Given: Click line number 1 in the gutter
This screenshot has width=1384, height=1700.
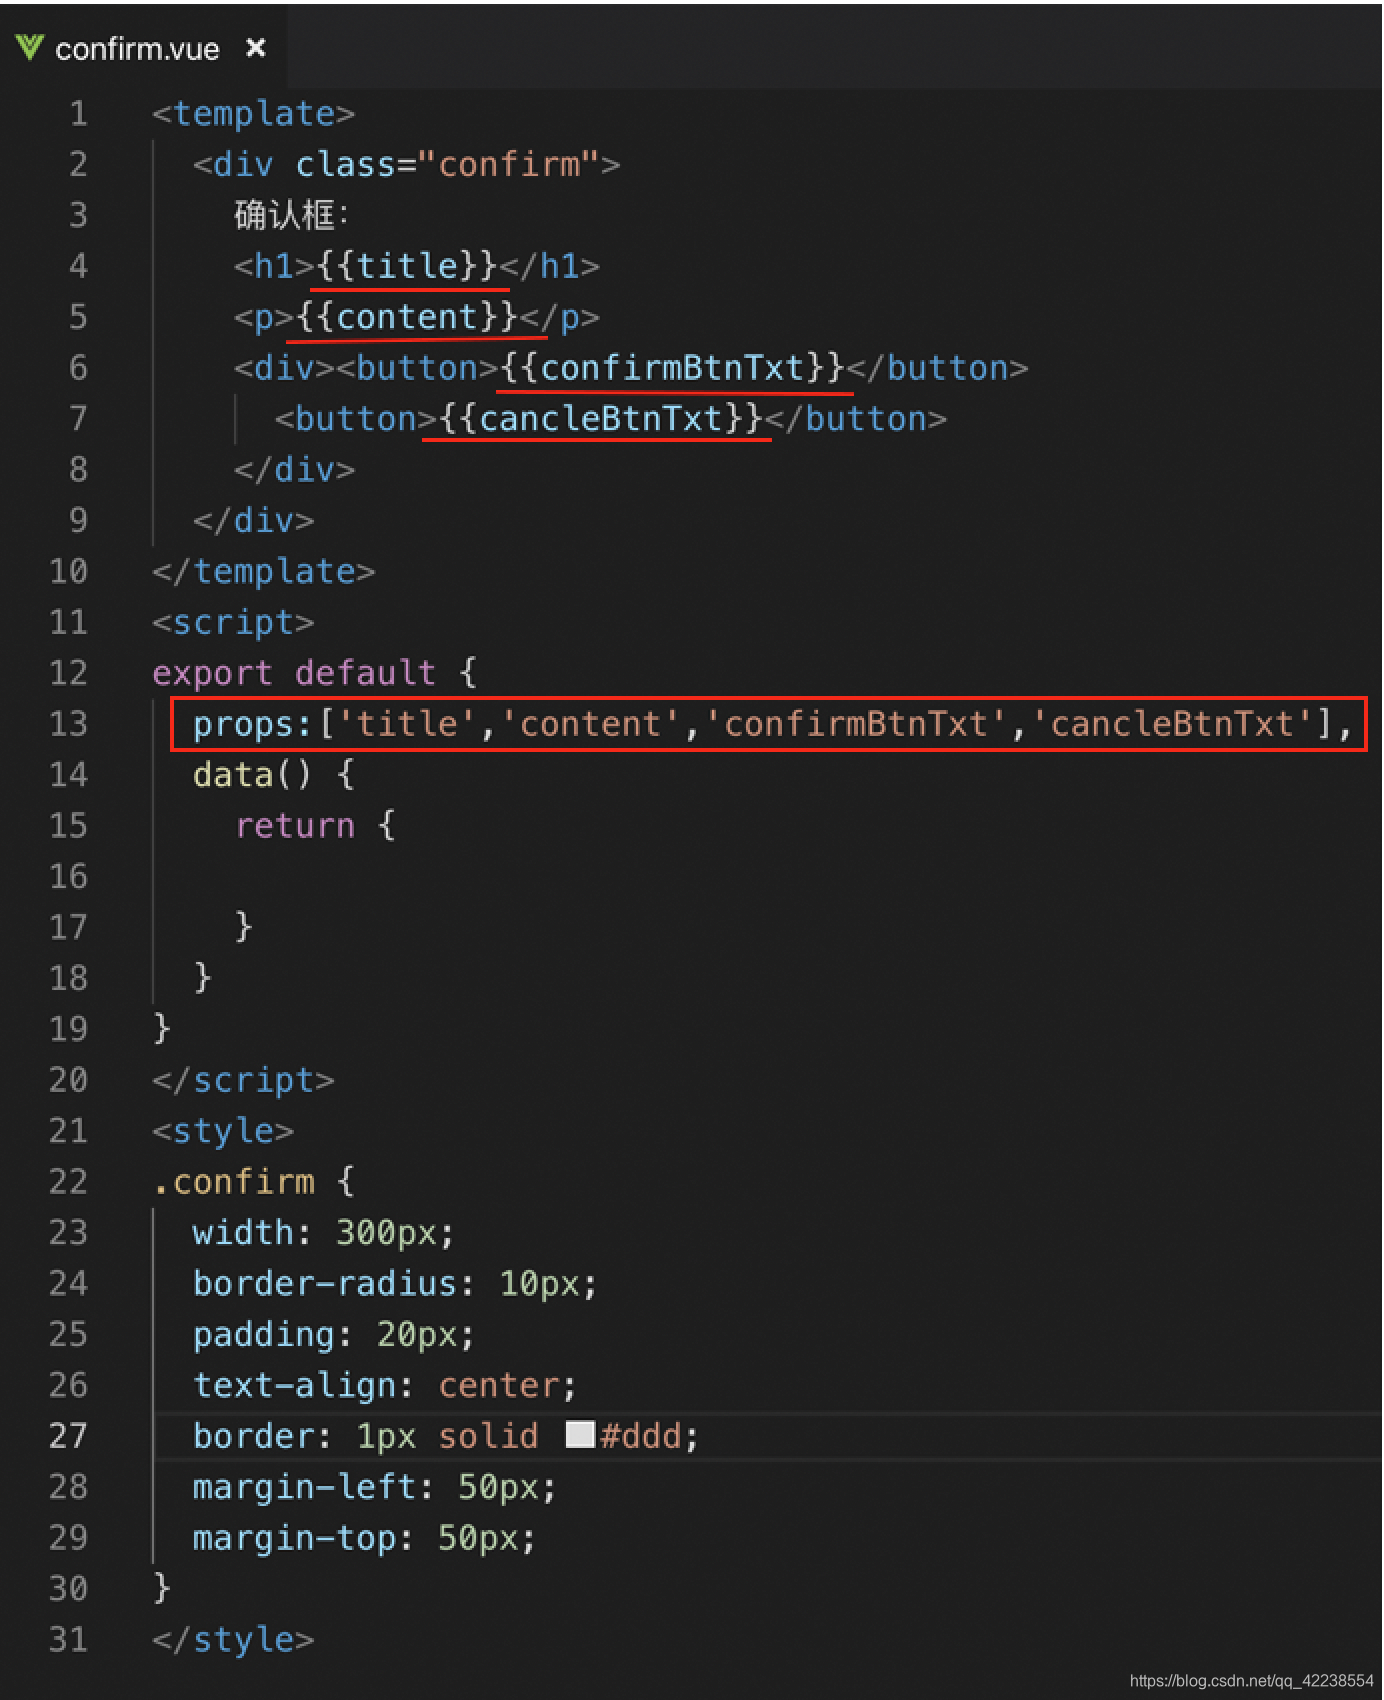Looking at the screenshot, I should (x=78, y=113).
